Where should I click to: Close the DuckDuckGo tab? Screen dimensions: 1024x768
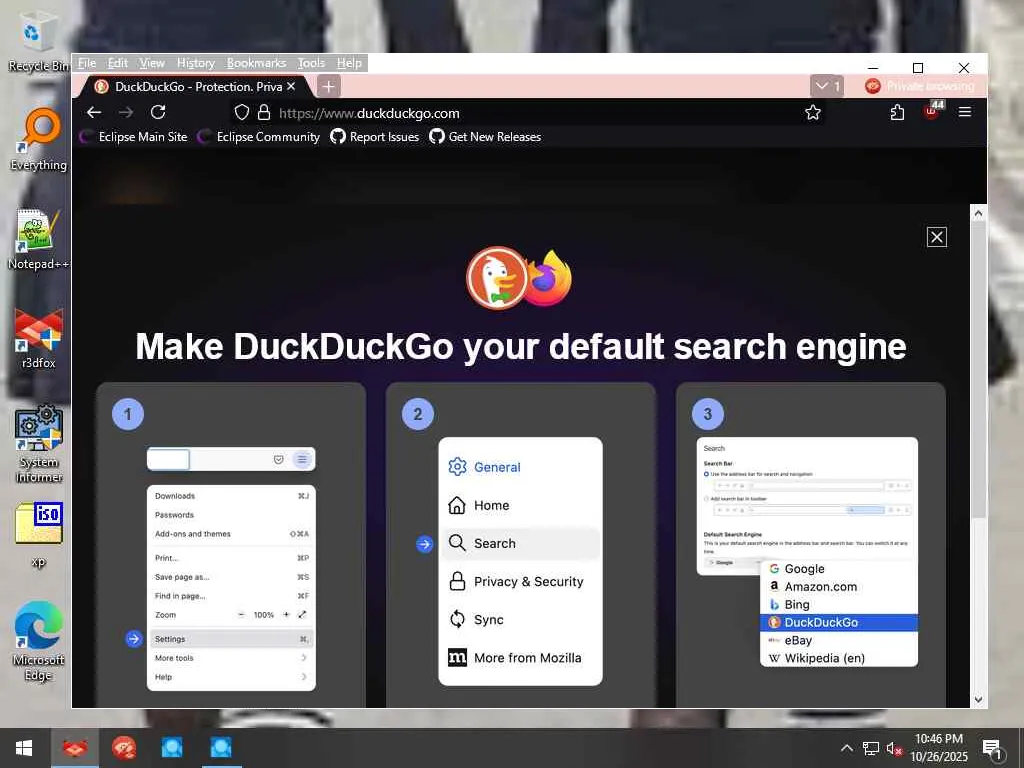tap(291, 86)
